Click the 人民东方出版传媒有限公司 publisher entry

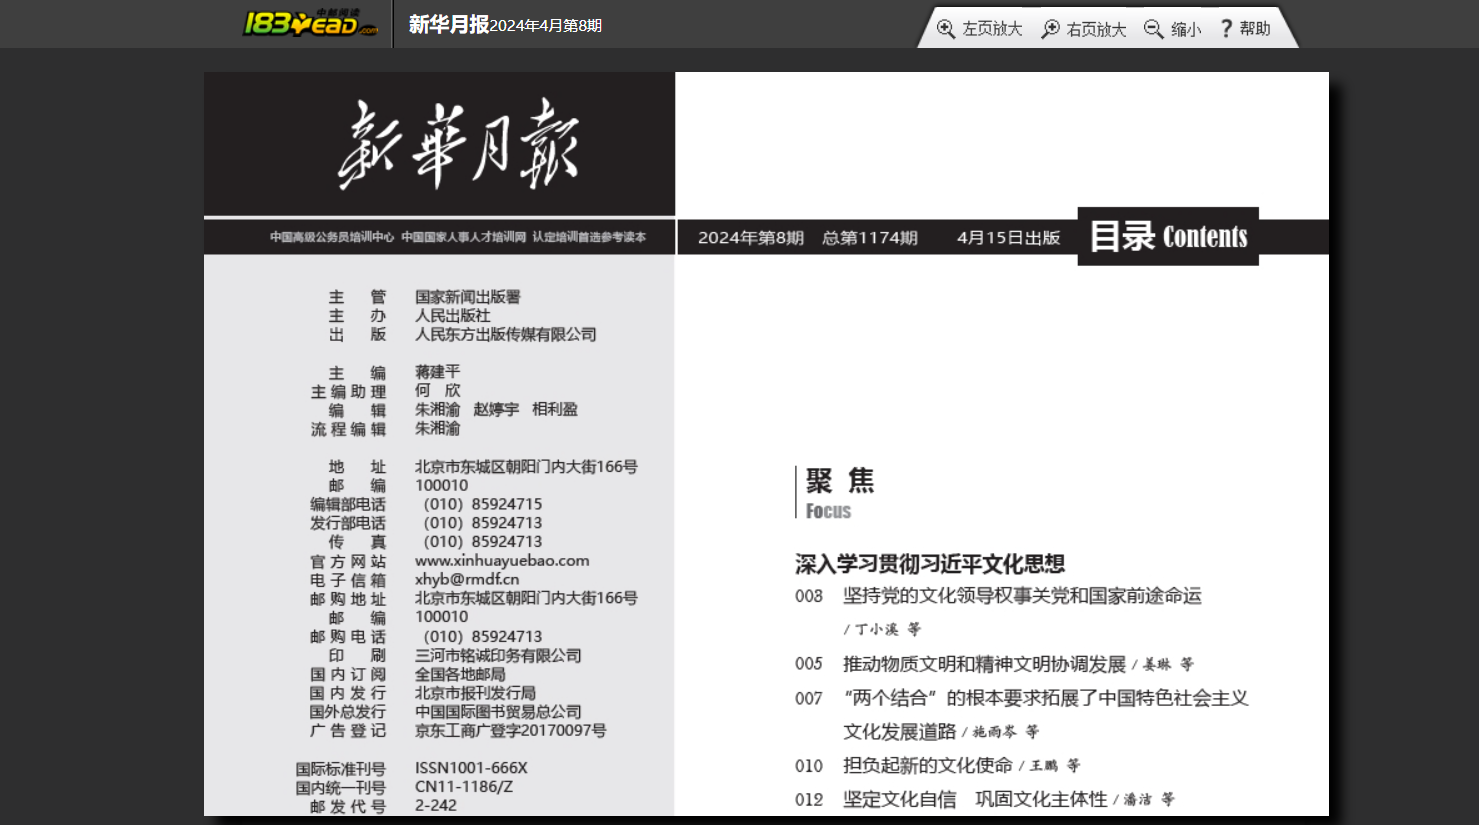(x=506, y=335)
